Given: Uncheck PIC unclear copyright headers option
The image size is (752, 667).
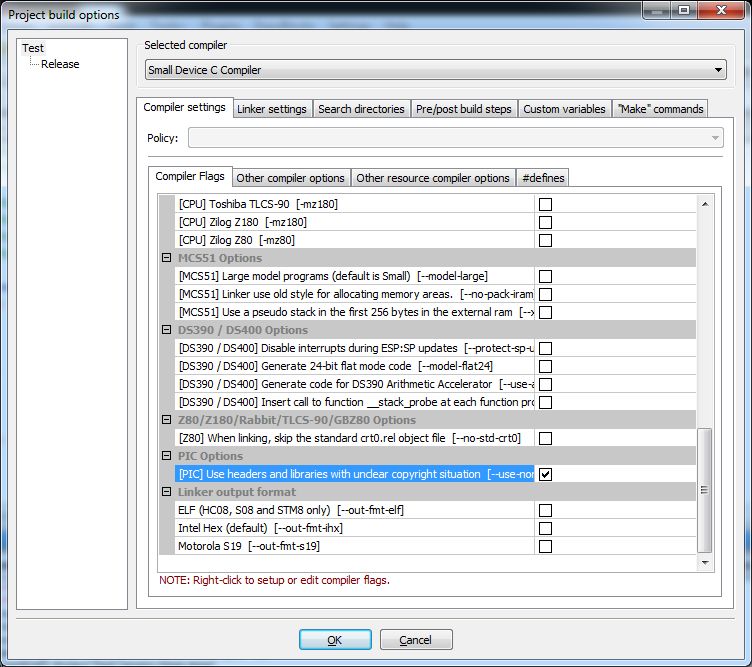Looking at the screenshot, I should coord(545,474).
